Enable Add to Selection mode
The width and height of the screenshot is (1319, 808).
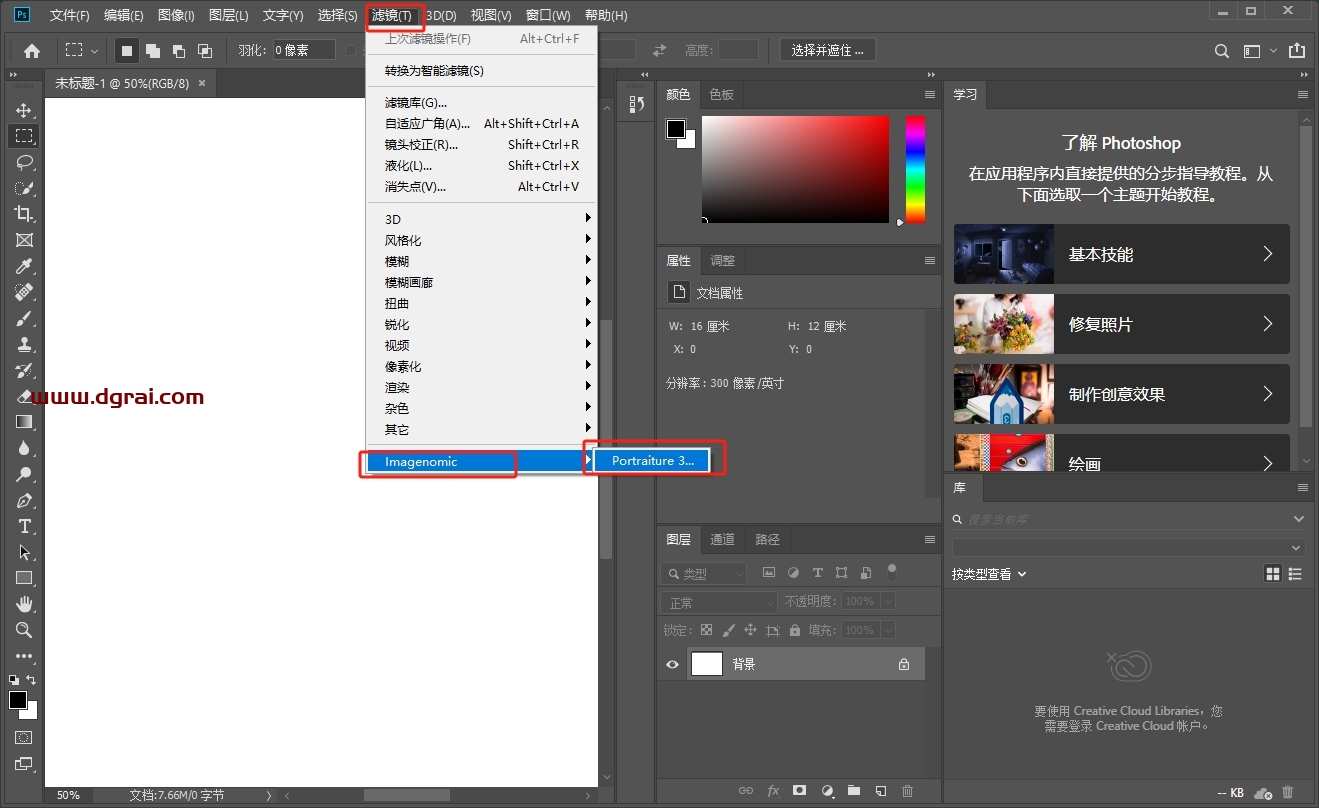[153, 50]
